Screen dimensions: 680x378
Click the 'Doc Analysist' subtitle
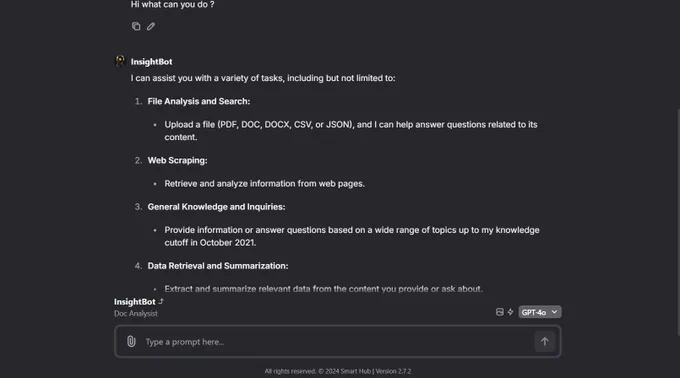click(136, 313)
